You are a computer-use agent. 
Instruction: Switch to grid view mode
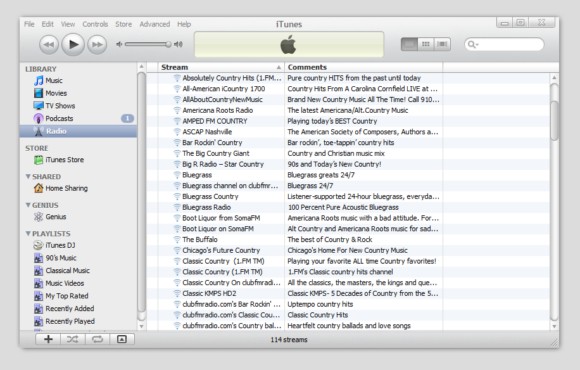[426, 44]
